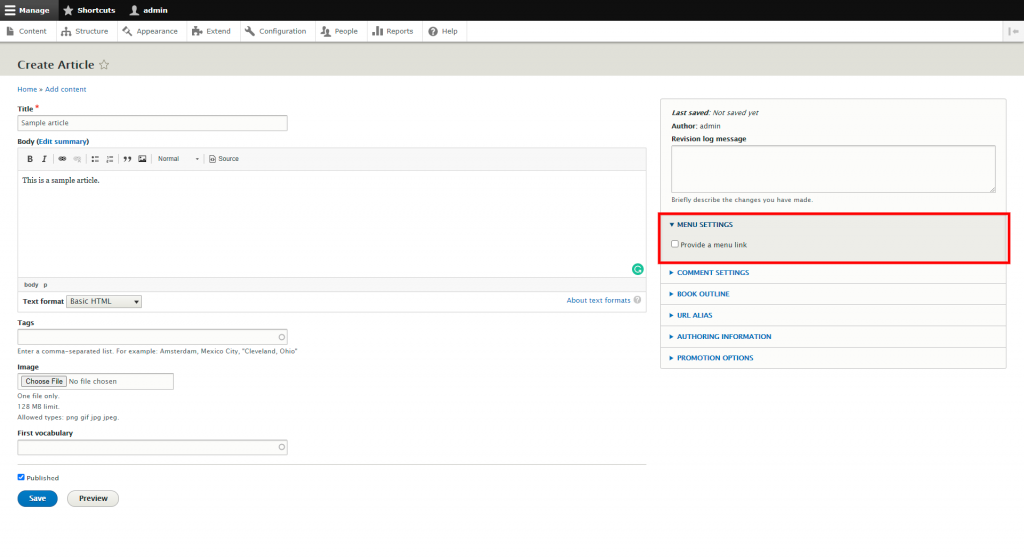Add a block quote in the editor
1024x557 pixels.
[127, 159]
